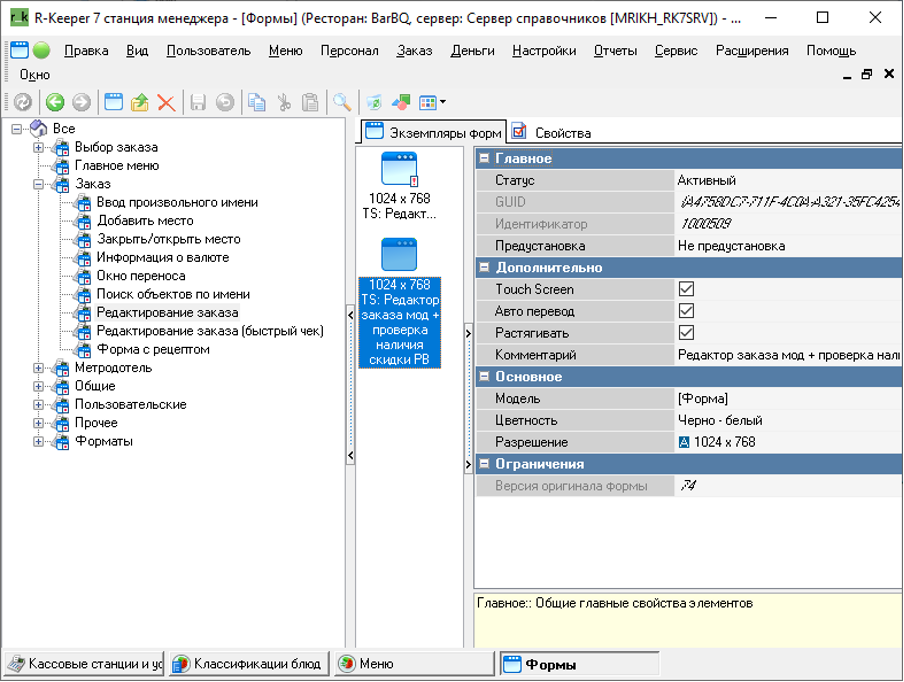Click the copy icon in the toolbar

click(257, 102)
